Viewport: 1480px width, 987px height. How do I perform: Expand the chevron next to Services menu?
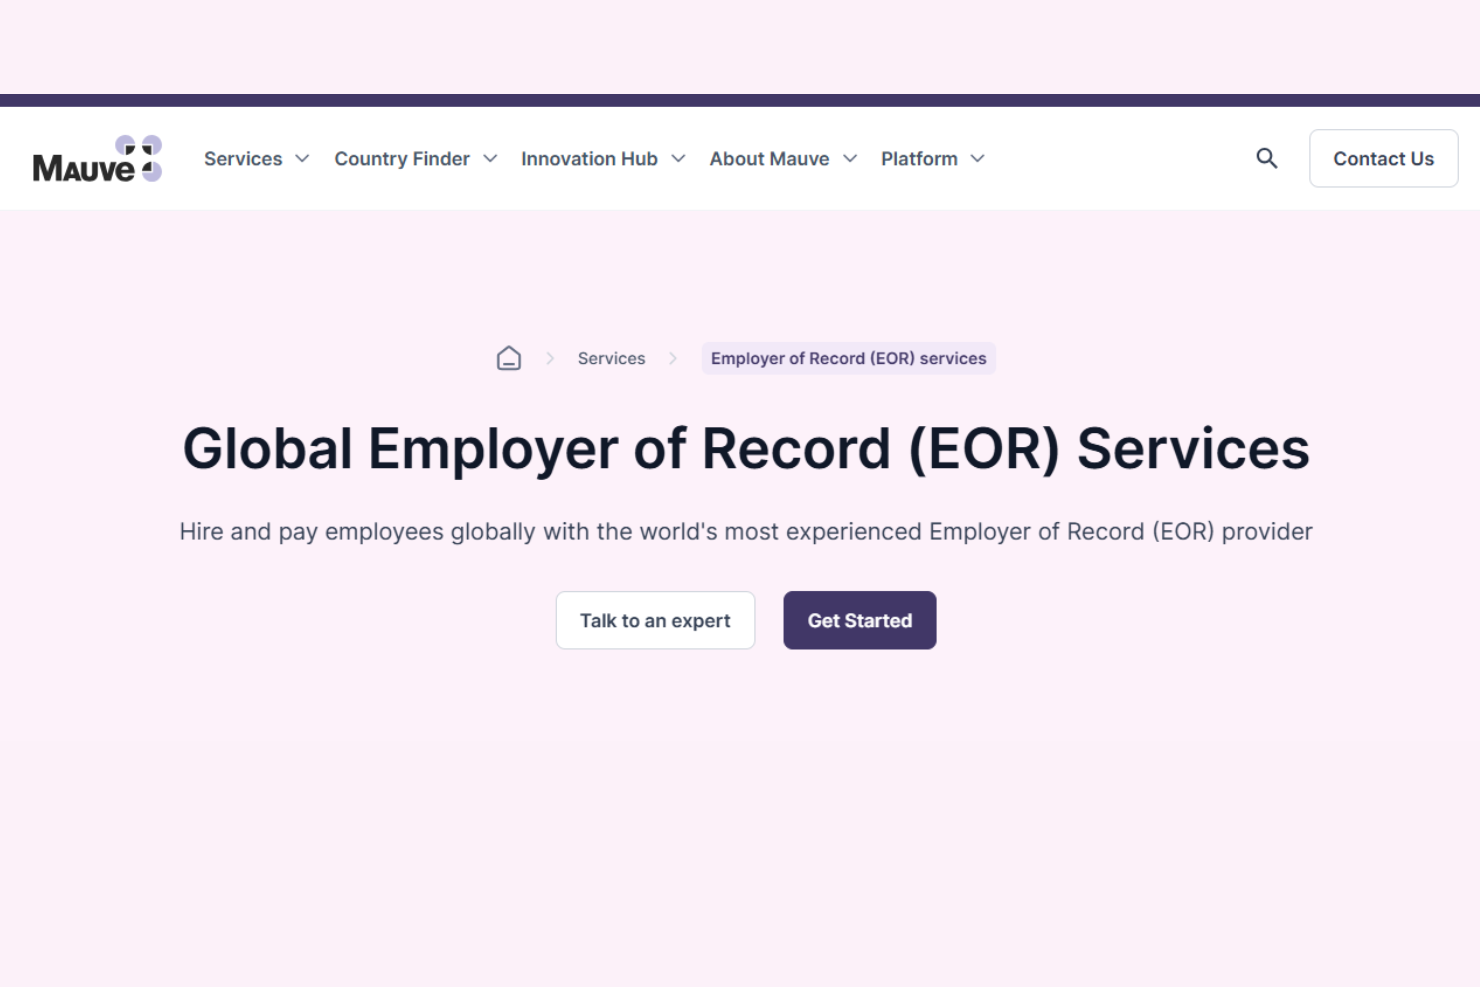303,159
